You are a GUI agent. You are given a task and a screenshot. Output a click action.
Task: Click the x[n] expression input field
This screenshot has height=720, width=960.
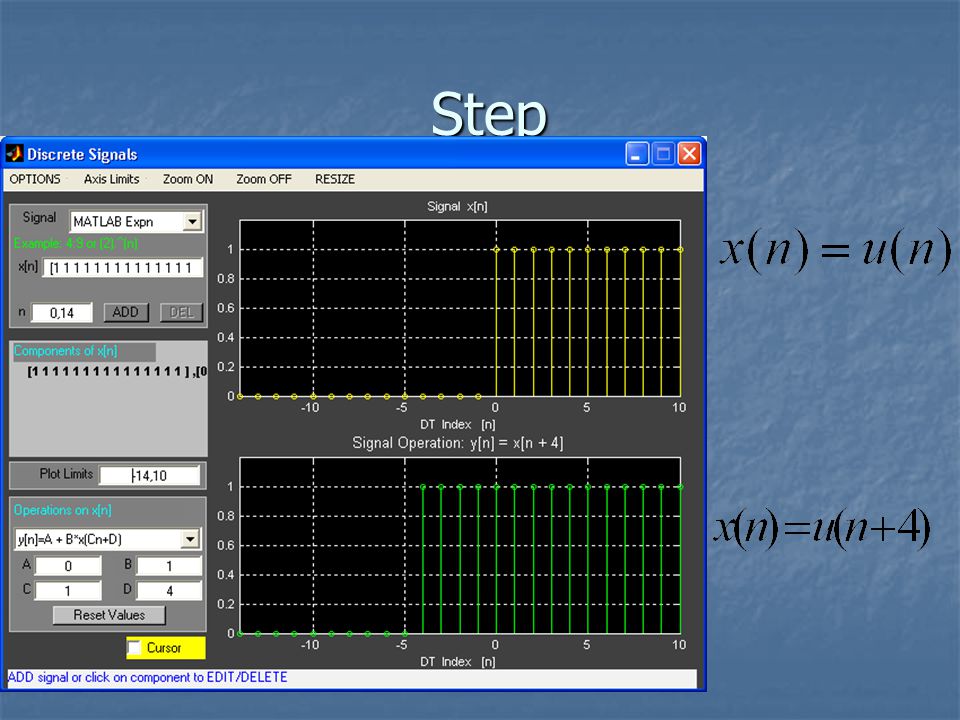click(x=122, y=268)
